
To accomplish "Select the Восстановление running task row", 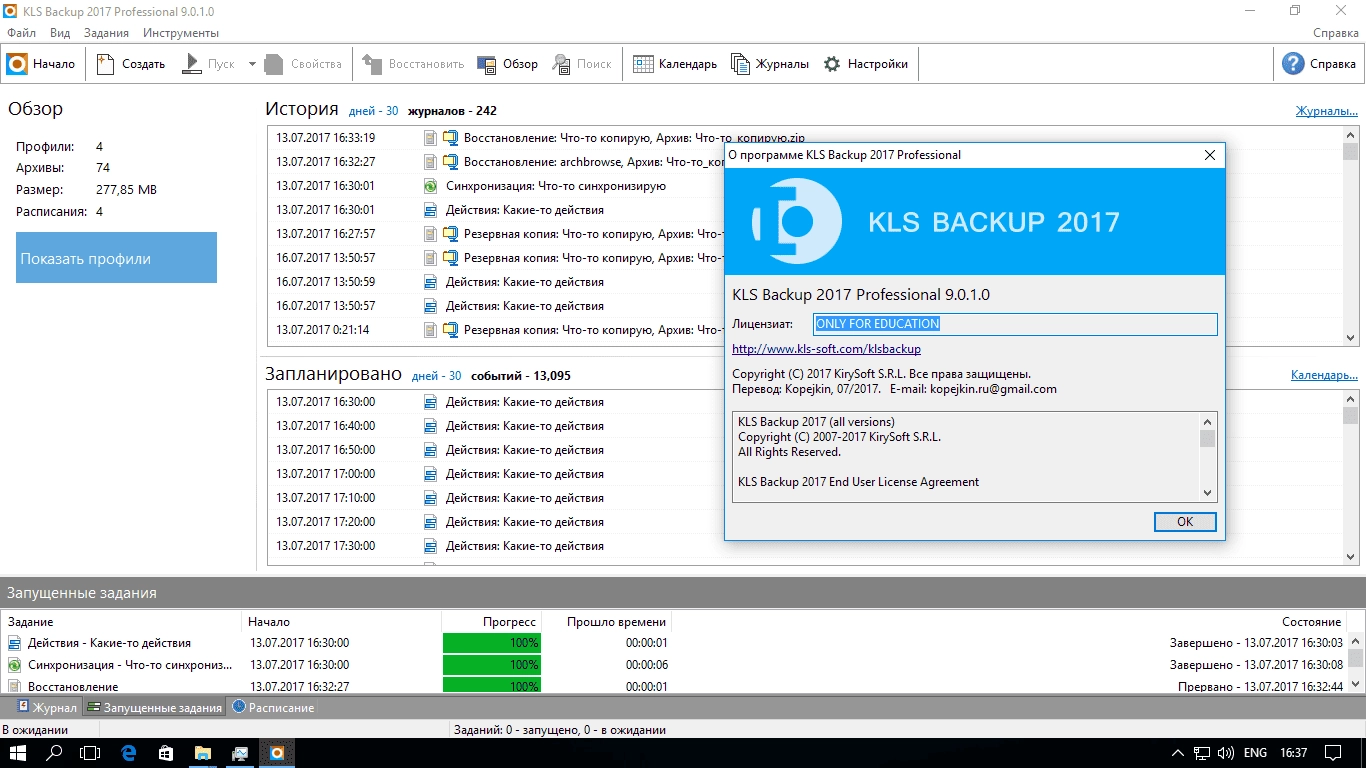I will coord(673,686).
